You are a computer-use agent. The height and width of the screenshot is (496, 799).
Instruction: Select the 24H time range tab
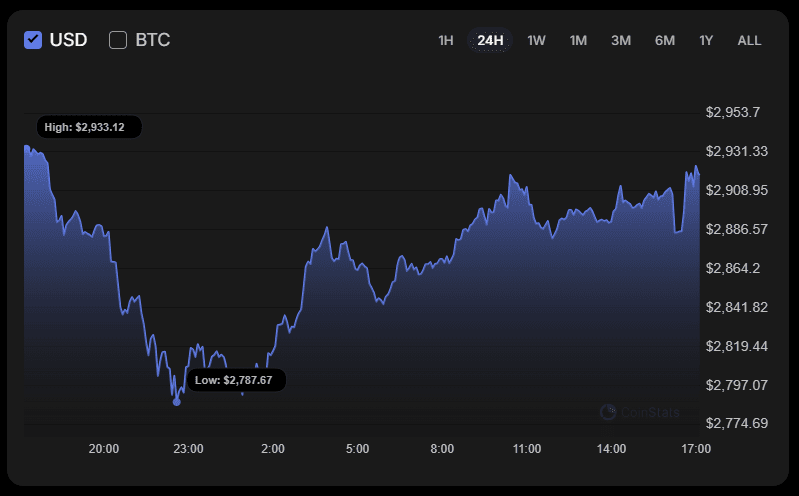click(x=490, y=40)
